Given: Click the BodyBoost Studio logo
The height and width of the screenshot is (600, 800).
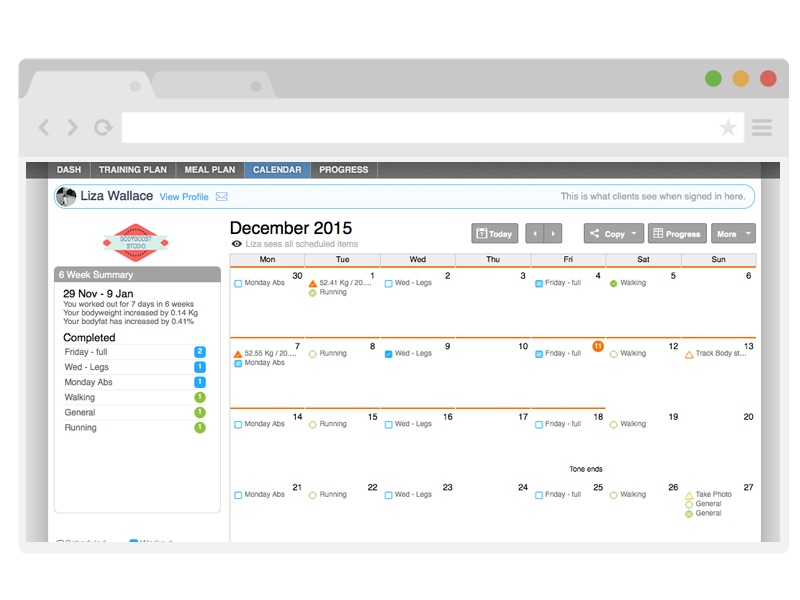Looking at the screenshot, I should click(x=136, y=242).
